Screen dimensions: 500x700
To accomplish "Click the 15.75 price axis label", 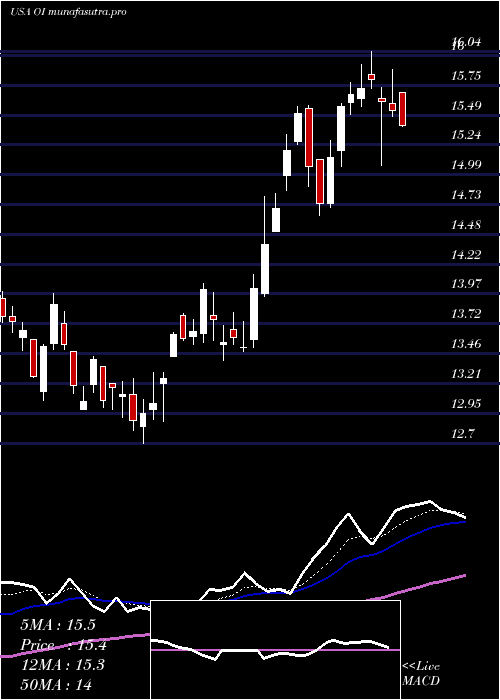I will pos(466,75).
